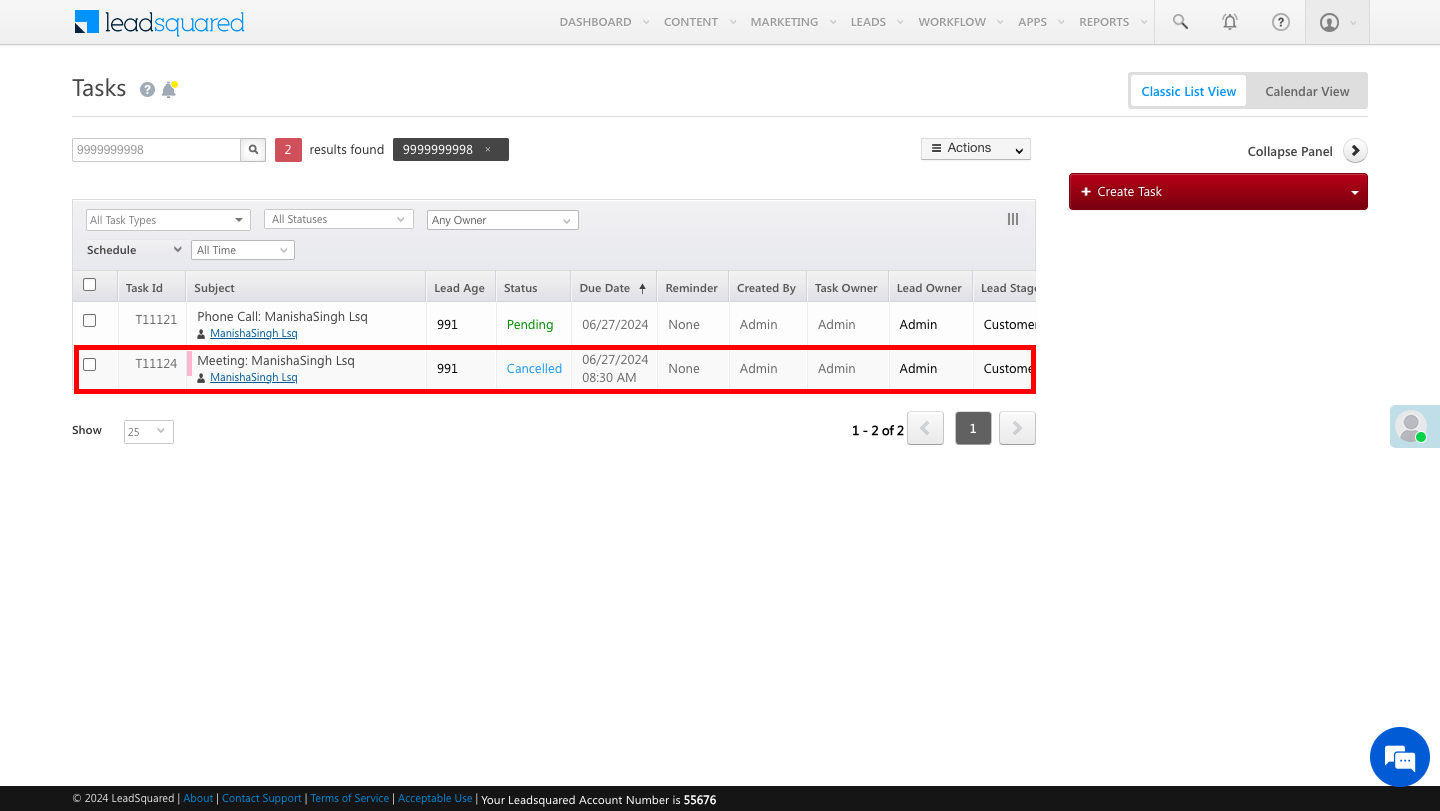Open the CONTENT menu

pos(691,22)
